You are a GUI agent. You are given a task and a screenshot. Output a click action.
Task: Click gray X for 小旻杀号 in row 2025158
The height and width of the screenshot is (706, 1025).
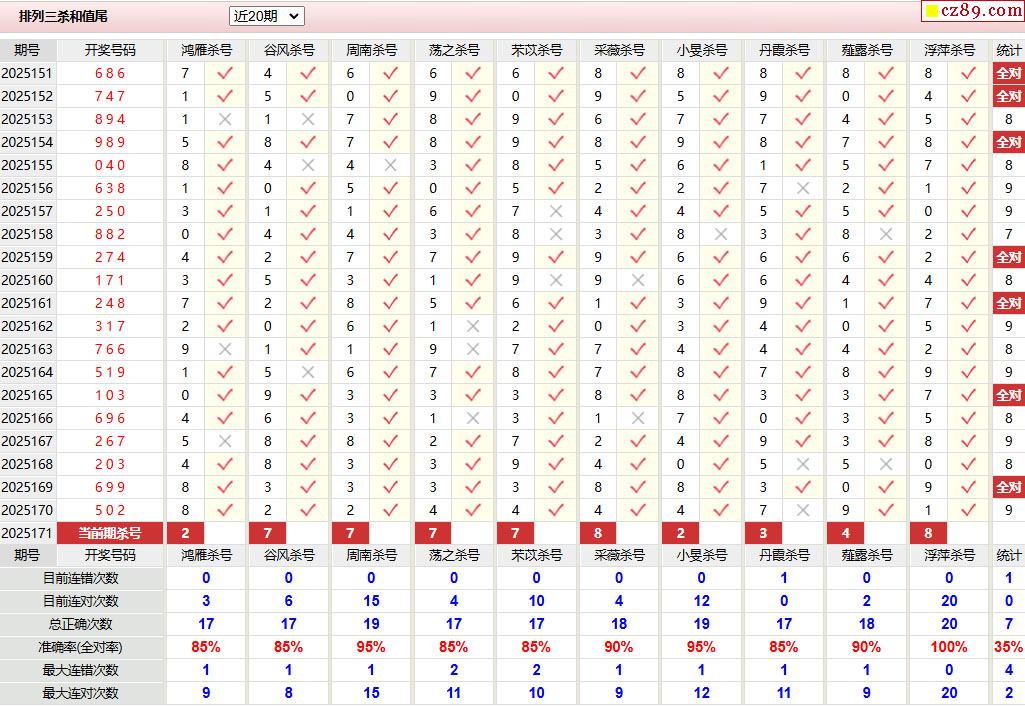(721, 234)
